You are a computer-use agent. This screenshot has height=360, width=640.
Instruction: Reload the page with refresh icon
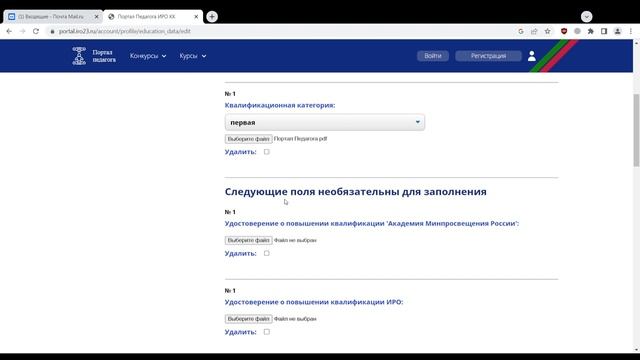pyautogui.click(x=36, y=31)
